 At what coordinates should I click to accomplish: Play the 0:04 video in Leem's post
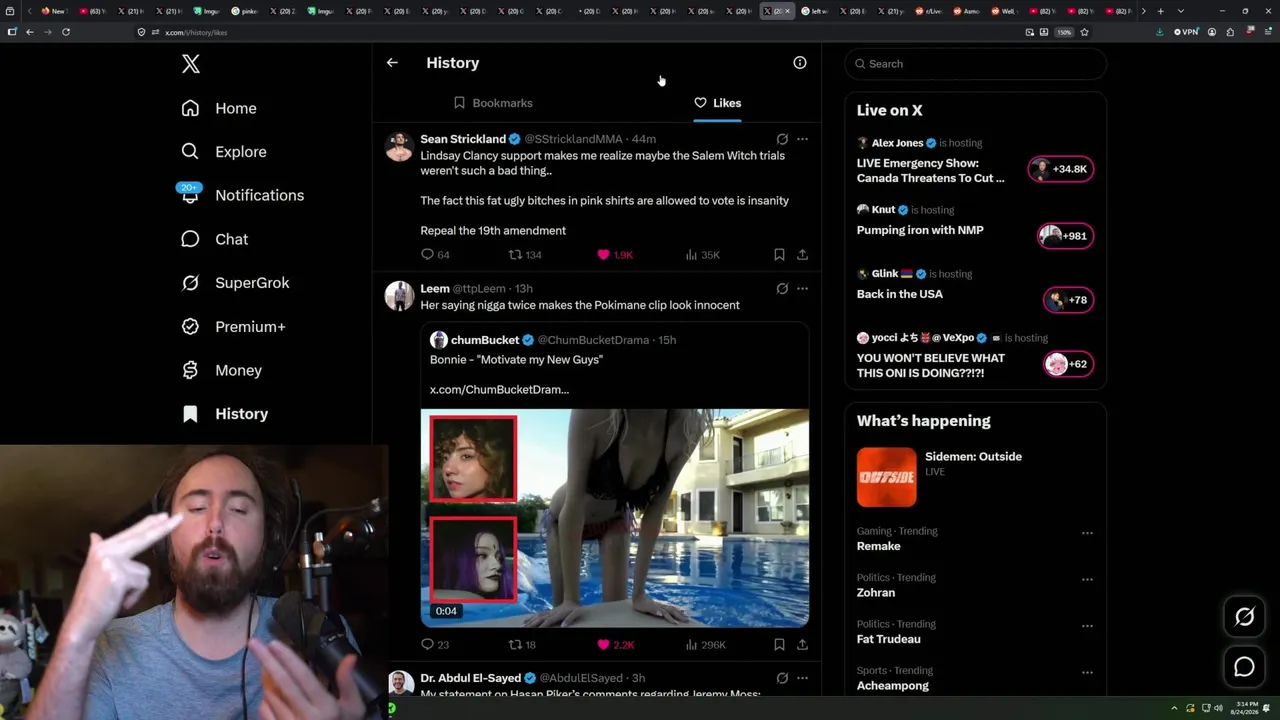tap(615, 518)
